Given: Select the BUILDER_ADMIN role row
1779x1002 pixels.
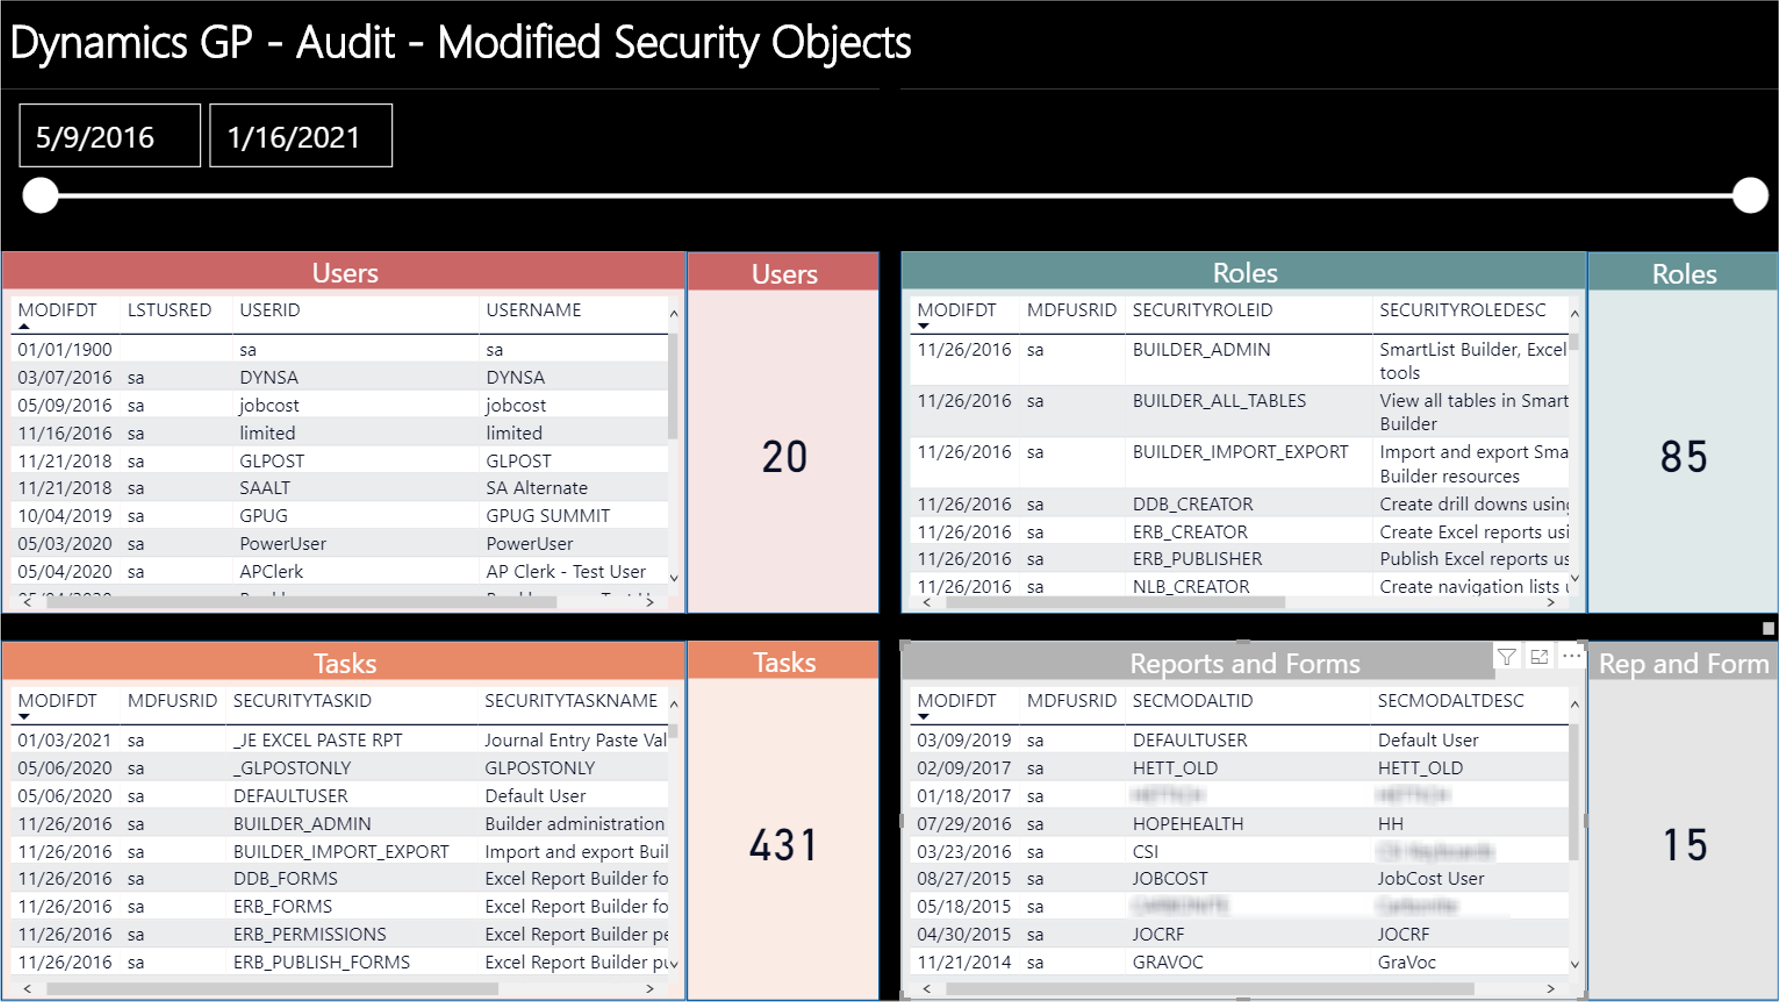Looking at the screenshot, I should [x=1201, y=350].
